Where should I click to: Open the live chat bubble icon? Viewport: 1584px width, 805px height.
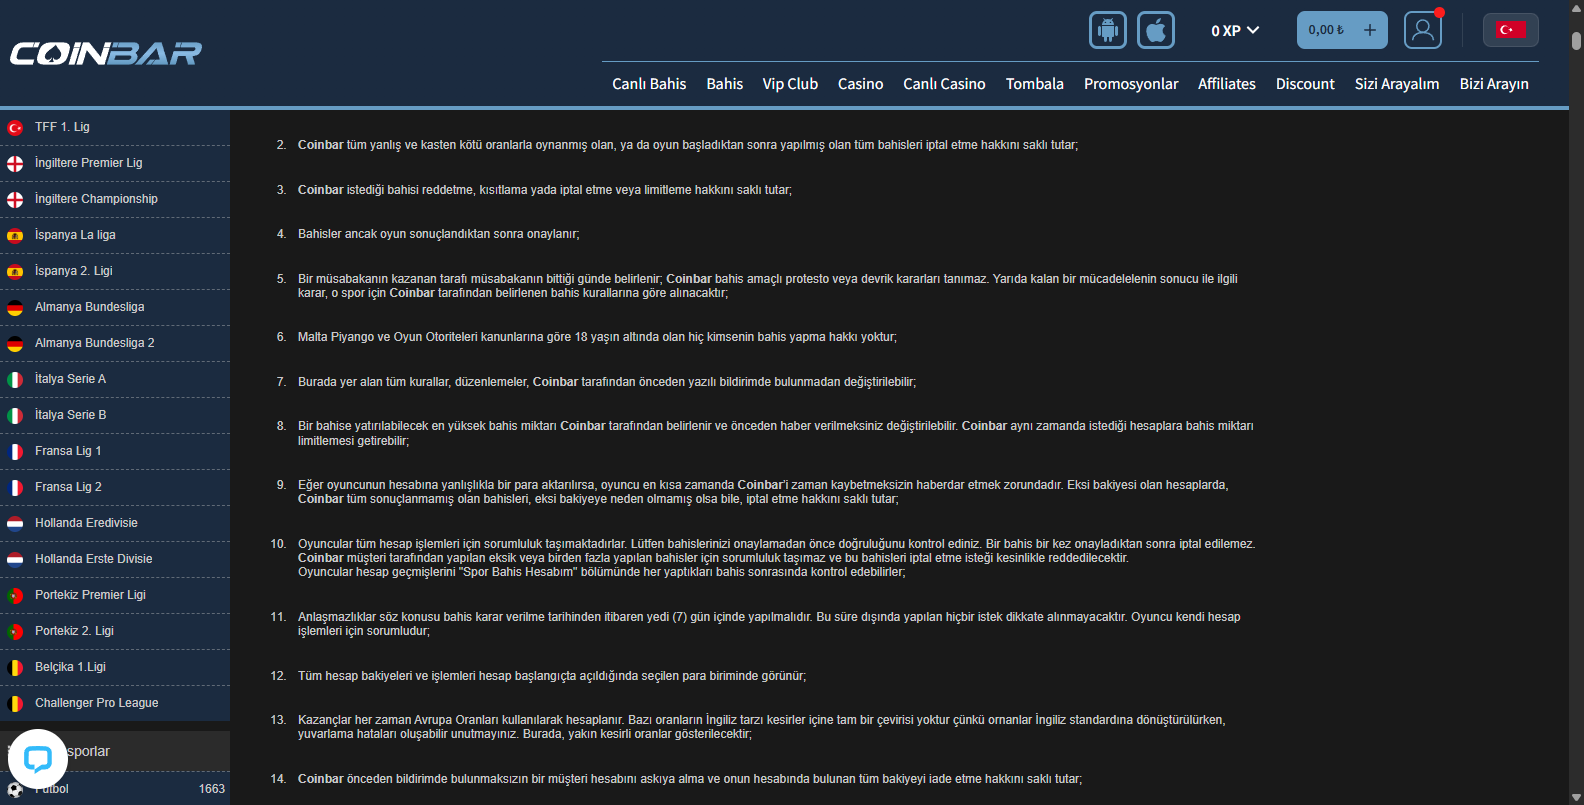[38, 759]
